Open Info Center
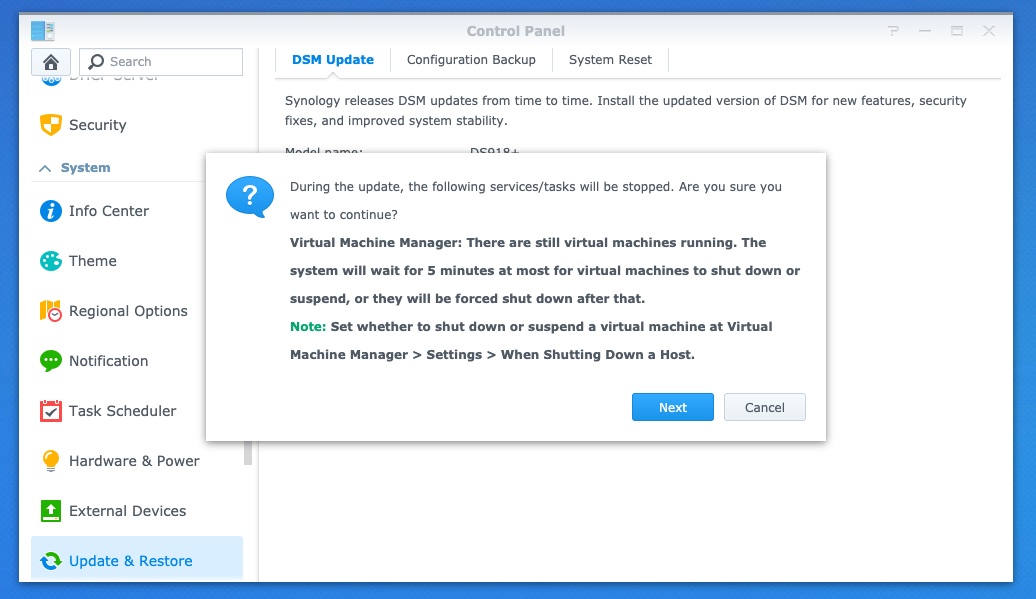This screenshot has height=599, width=1036. (109, 211)
